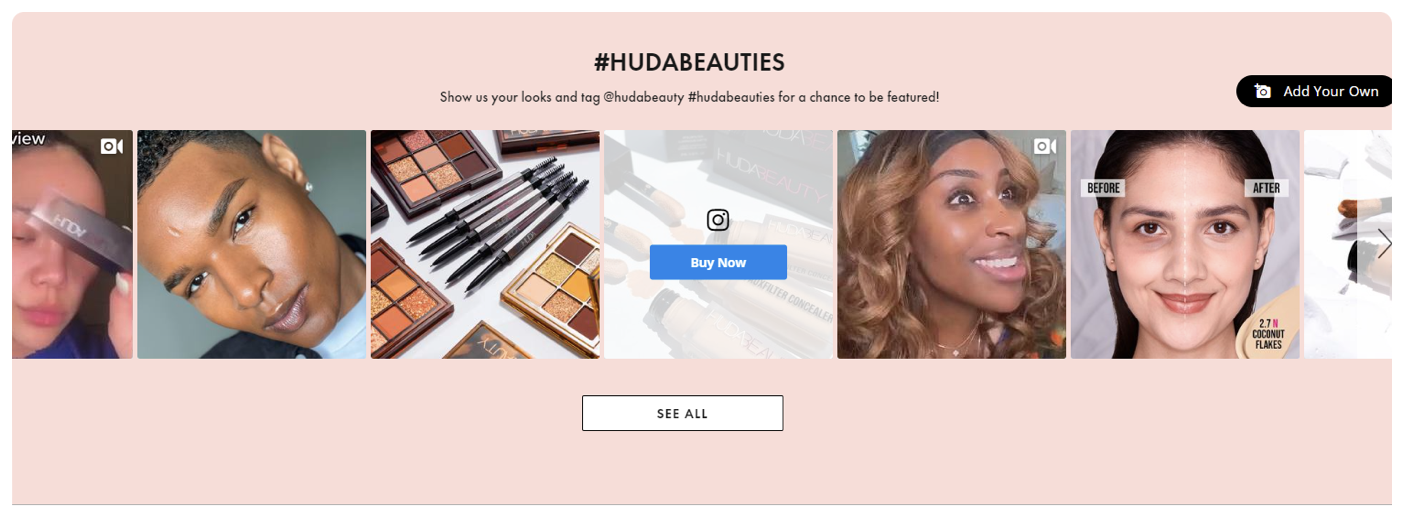Viewport: 1404px width, 522px height.
Task: Click the camera icon beside Add Your Own
Action: tap(1263, 91)
